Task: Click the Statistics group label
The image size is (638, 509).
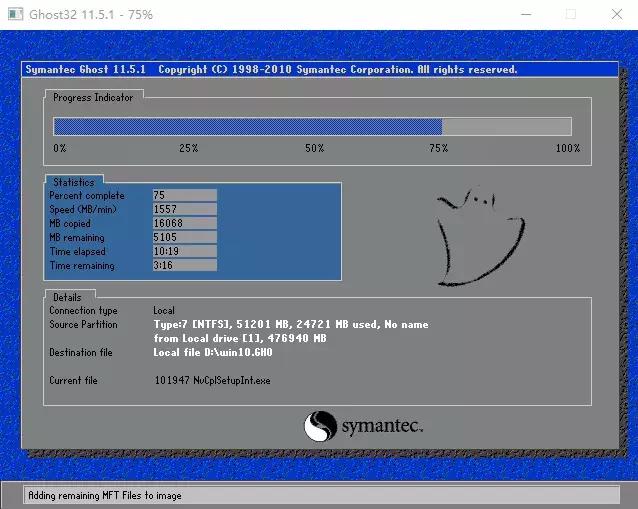Action: tap(74, 182)
